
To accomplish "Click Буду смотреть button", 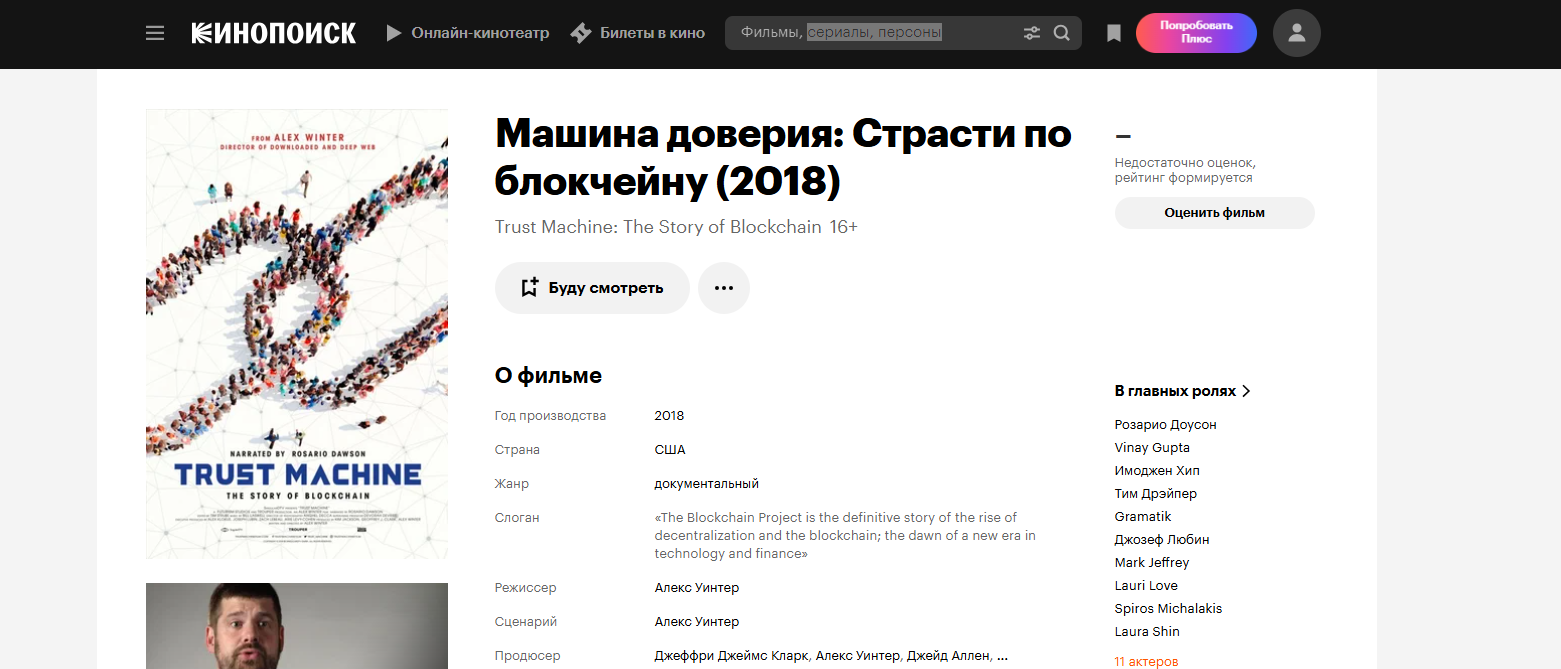I will point(592,288).
